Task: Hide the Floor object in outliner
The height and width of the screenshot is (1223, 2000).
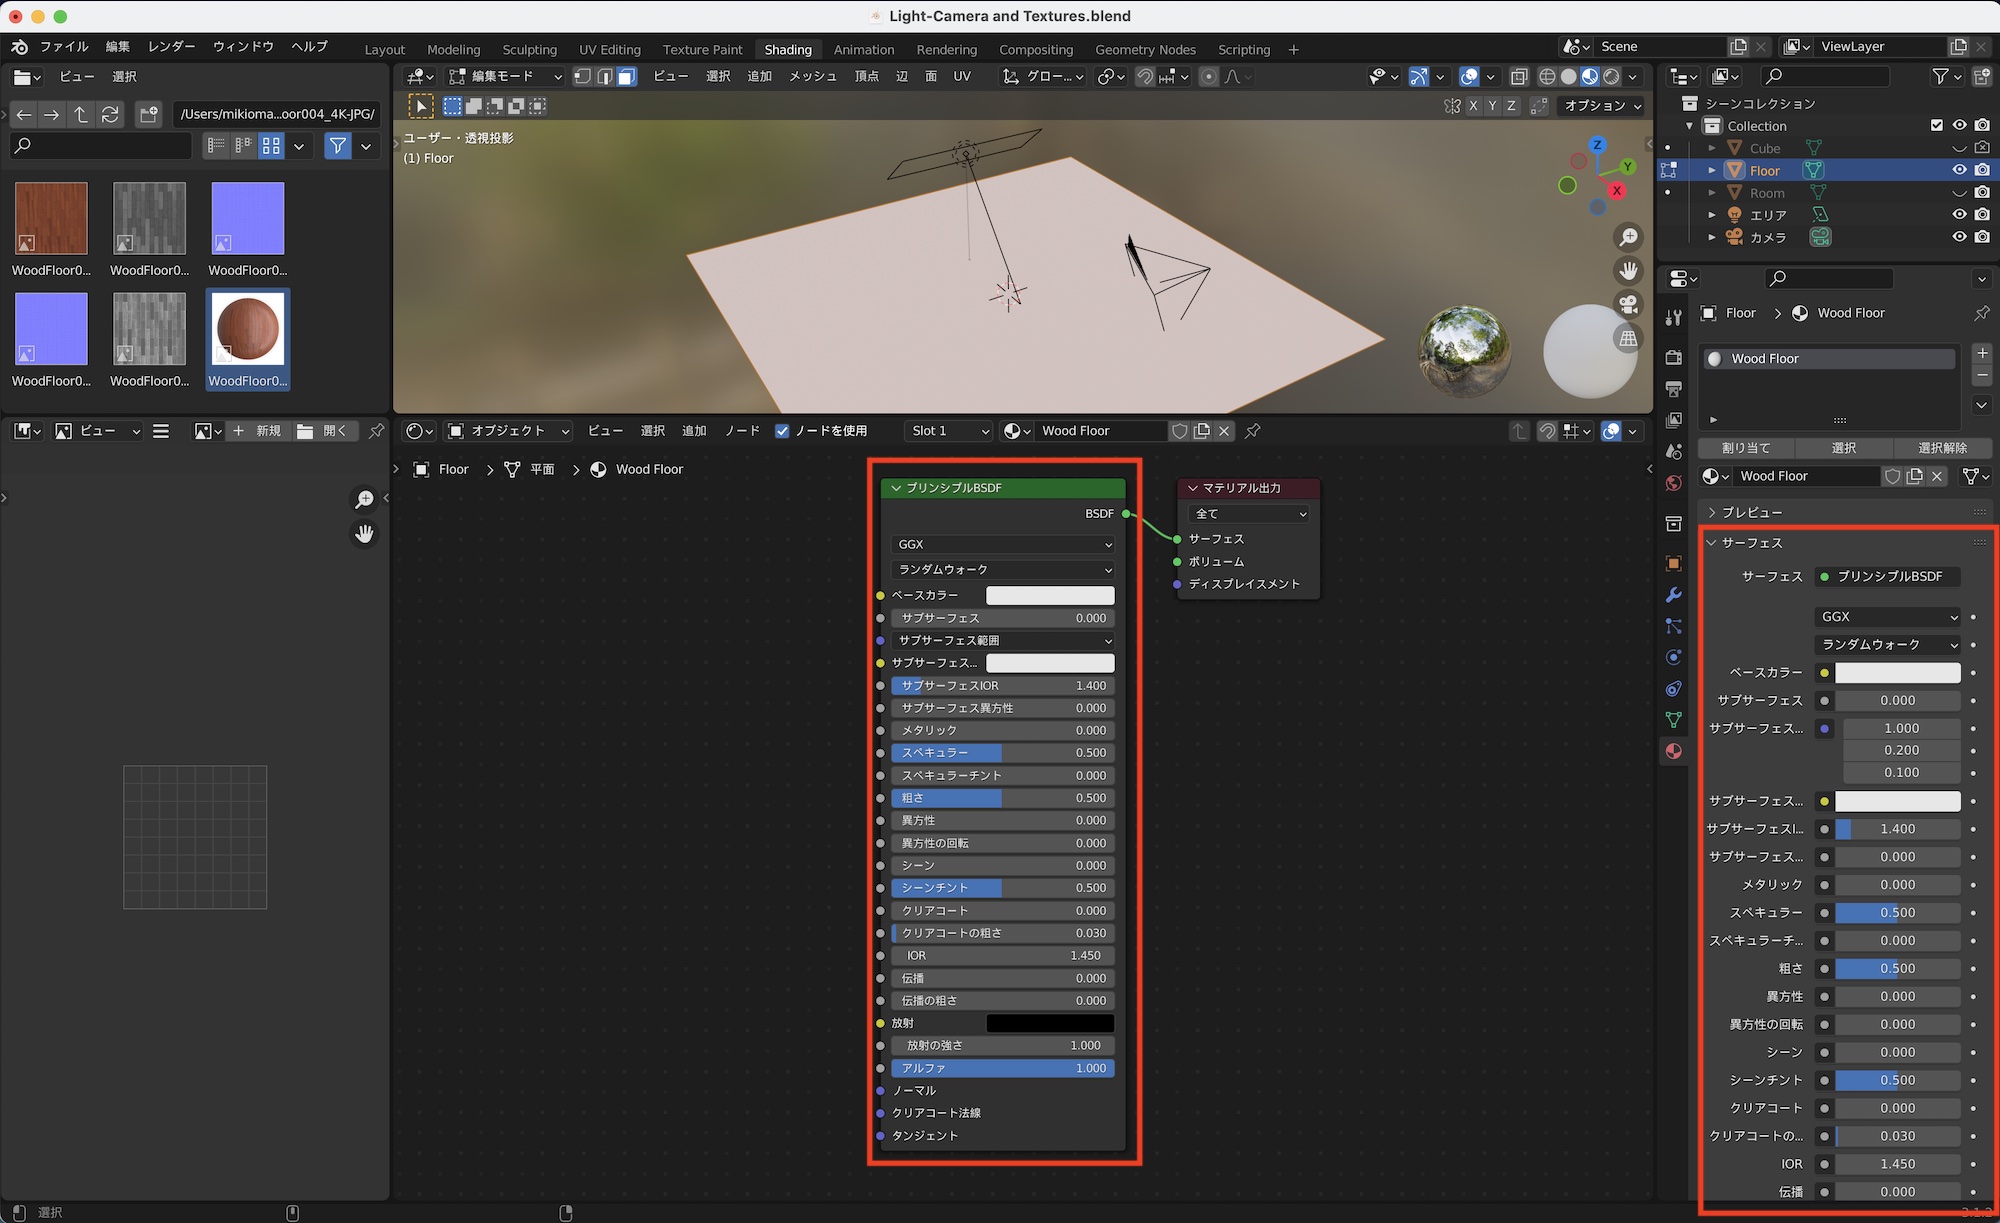Action: click(x=1959, y=170)
